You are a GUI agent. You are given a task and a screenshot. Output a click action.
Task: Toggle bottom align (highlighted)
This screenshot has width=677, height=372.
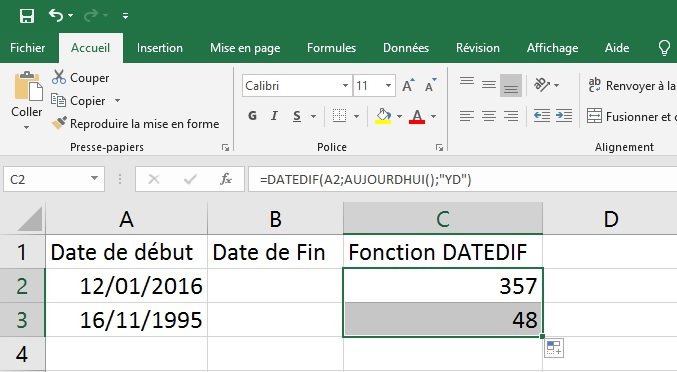click(511, 85)
